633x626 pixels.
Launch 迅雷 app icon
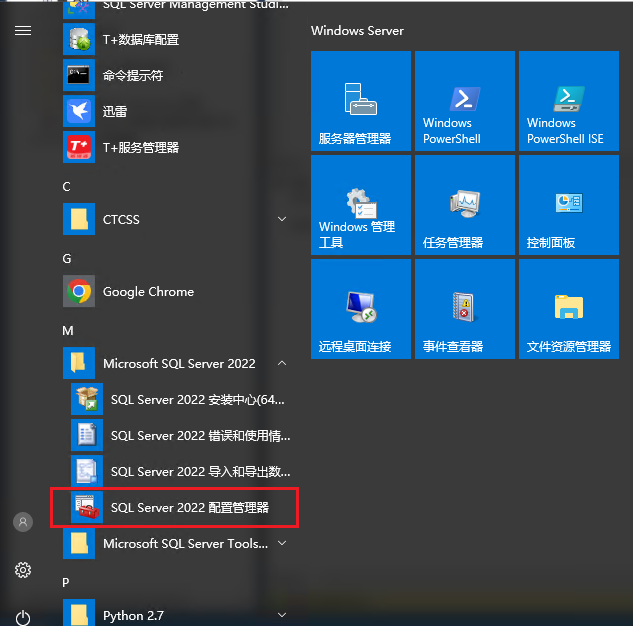tap(79, 111)
